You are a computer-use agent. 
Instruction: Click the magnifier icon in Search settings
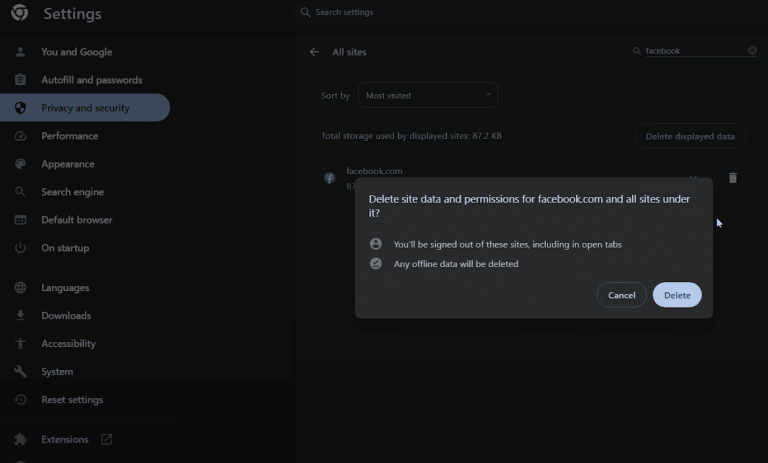(x=305, y=12)
